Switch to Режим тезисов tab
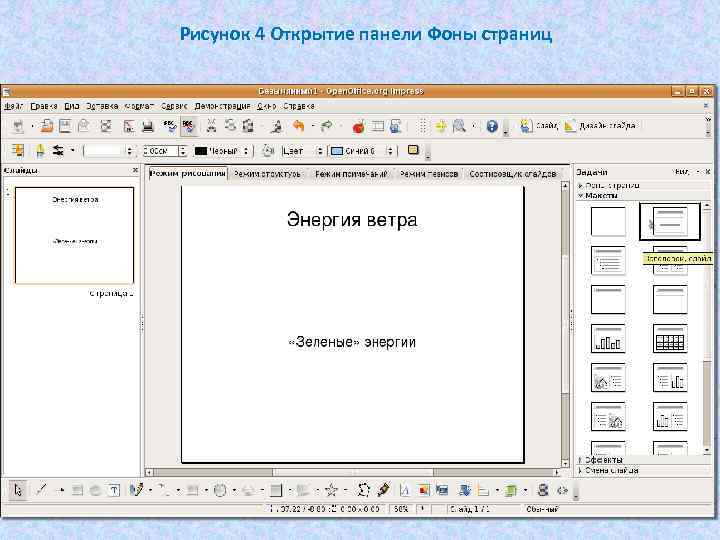720x540 pixels. pyautogui.click(x=429, y=174)
